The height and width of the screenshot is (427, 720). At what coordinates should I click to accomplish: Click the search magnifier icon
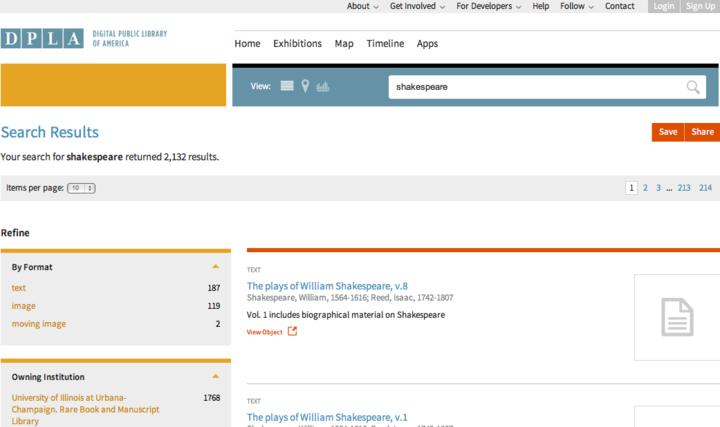click(x=693, y=87)
